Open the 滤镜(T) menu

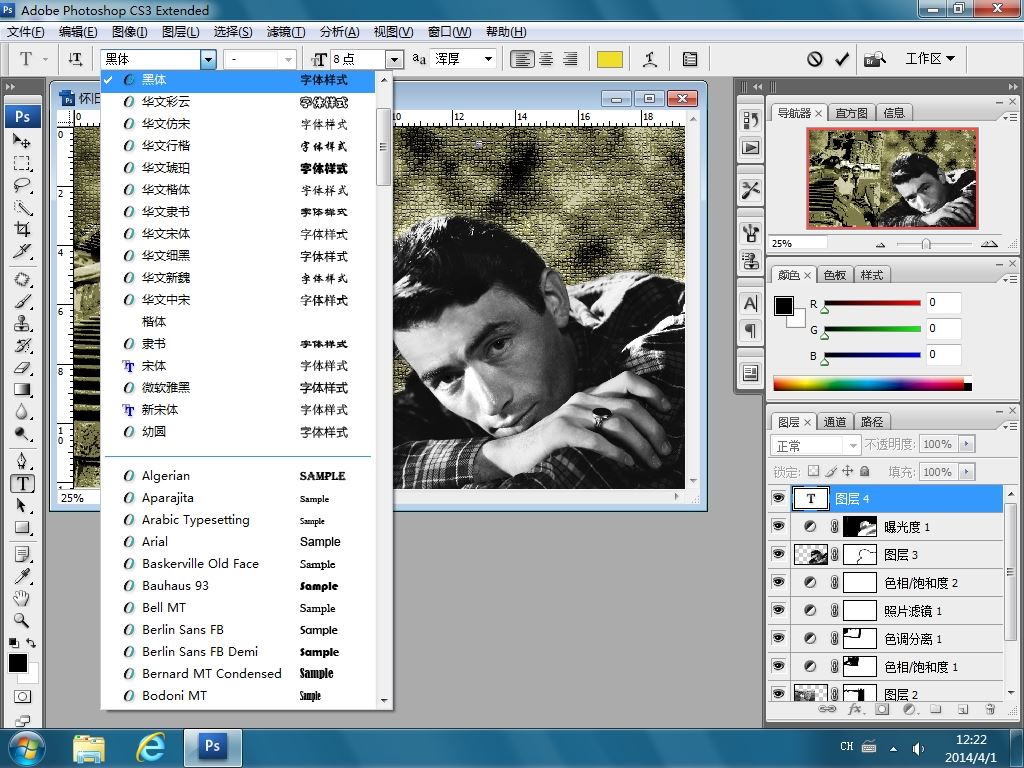[286, 32]
